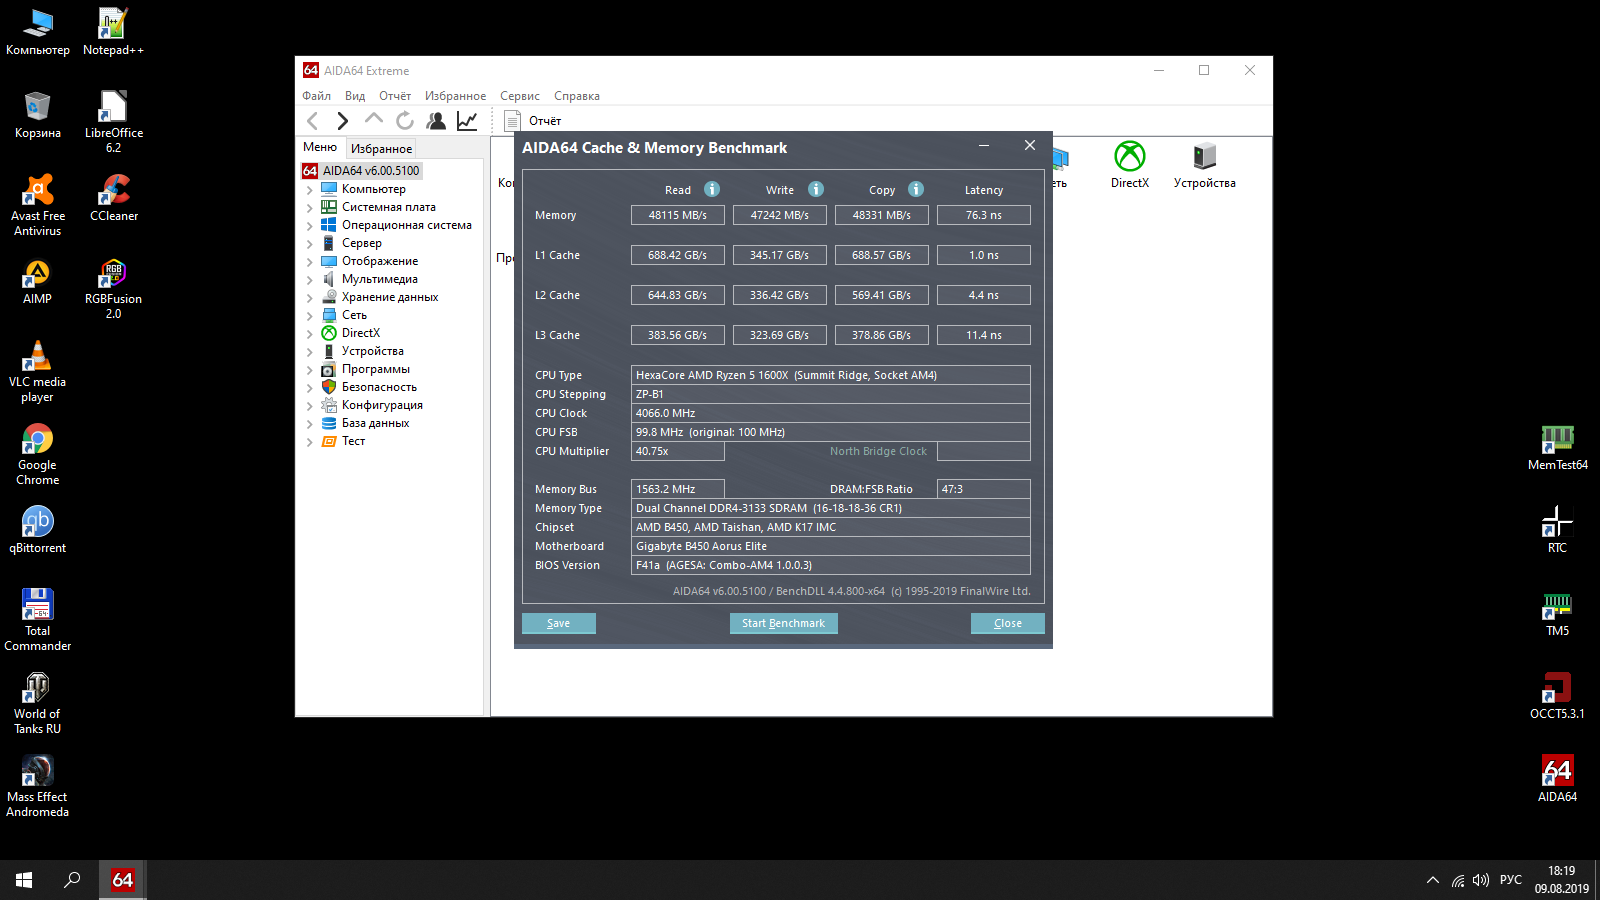Click the refresh icon in AIDA64 toolbar

(405, 121)
